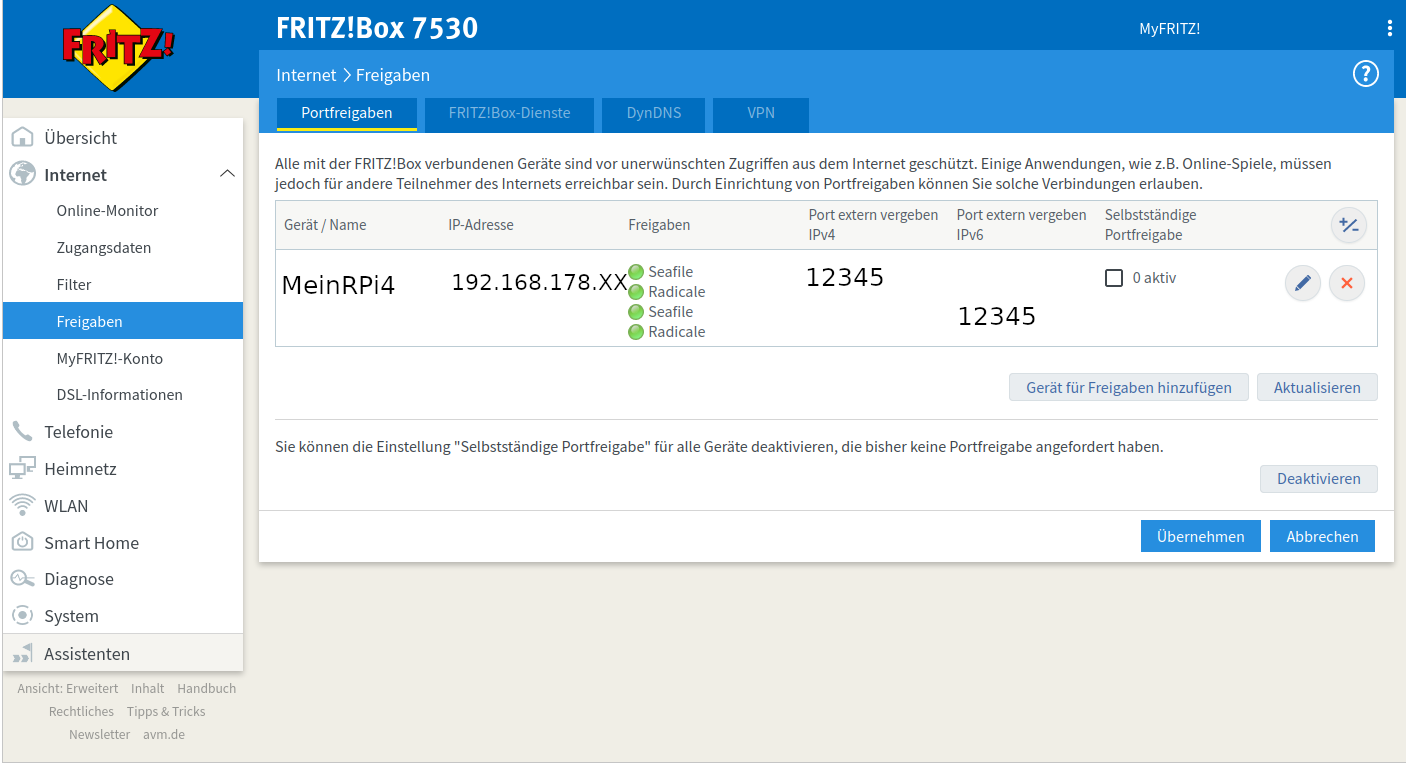
Task: Open the DynDNS tab
Action: [x=654, y=114]
